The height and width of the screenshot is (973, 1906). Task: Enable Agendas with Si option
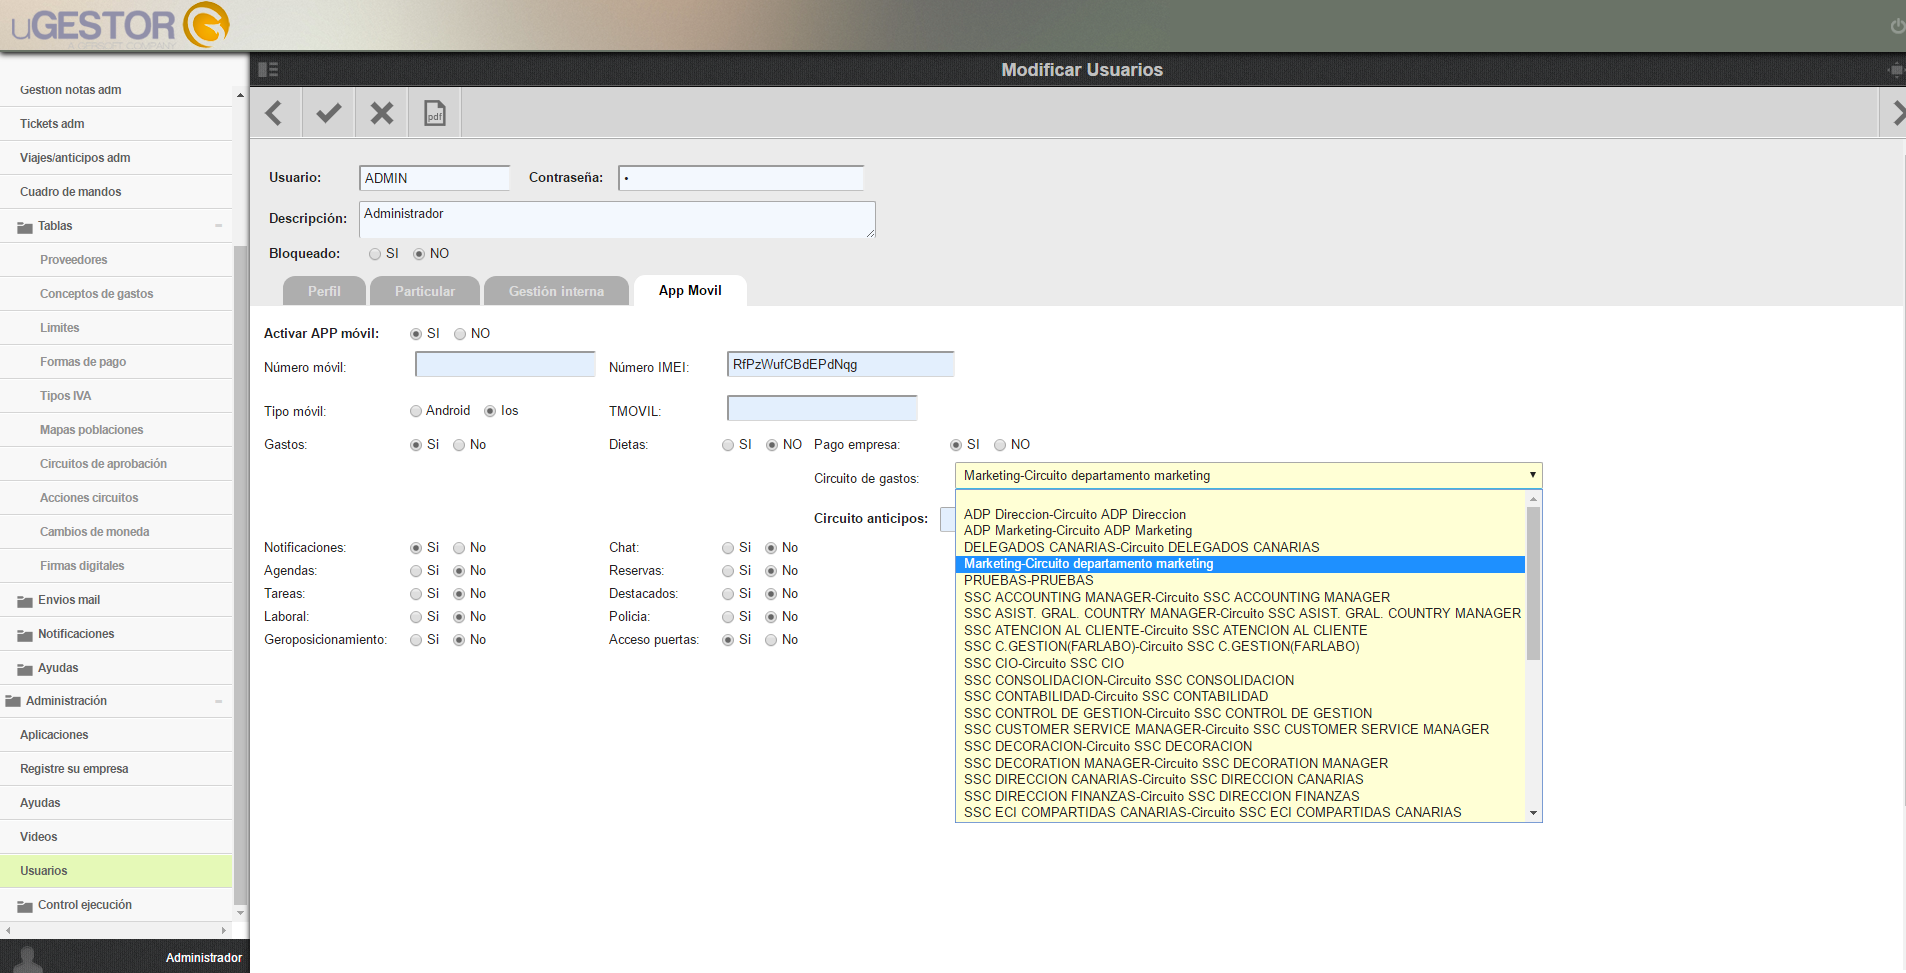[x=416, y=571]
